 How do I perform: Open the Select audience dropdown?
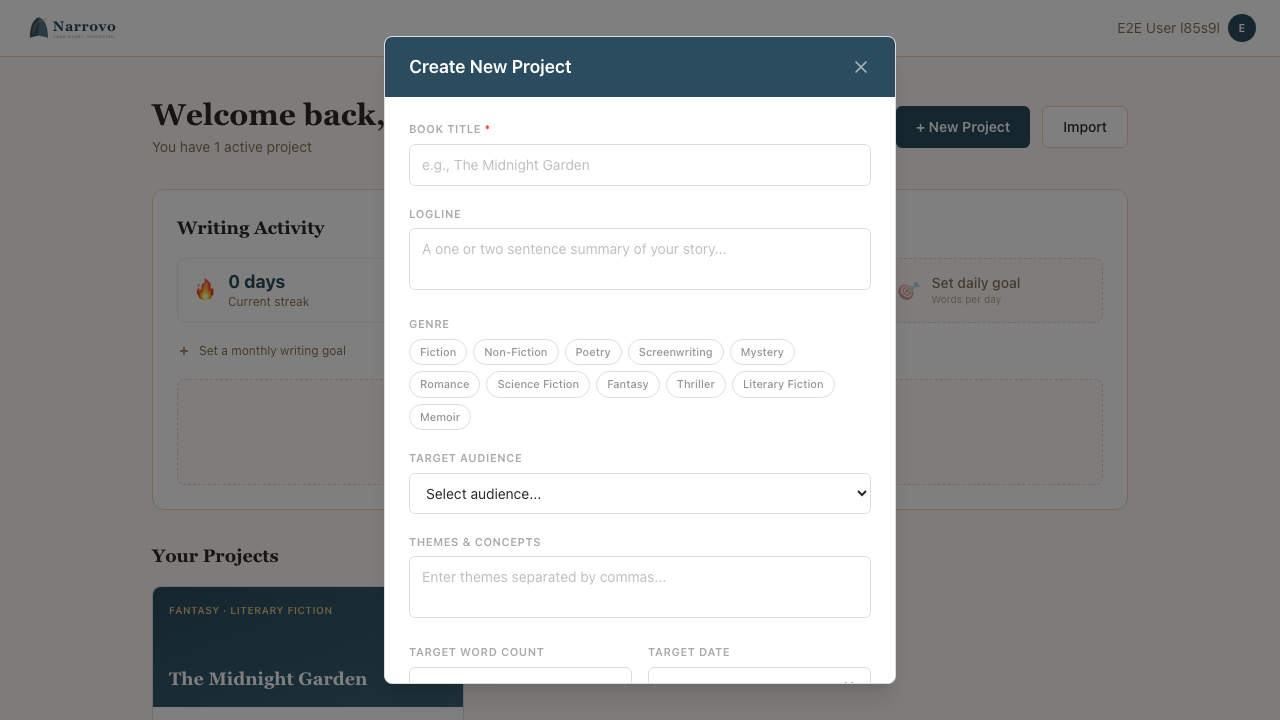[639, 493]
